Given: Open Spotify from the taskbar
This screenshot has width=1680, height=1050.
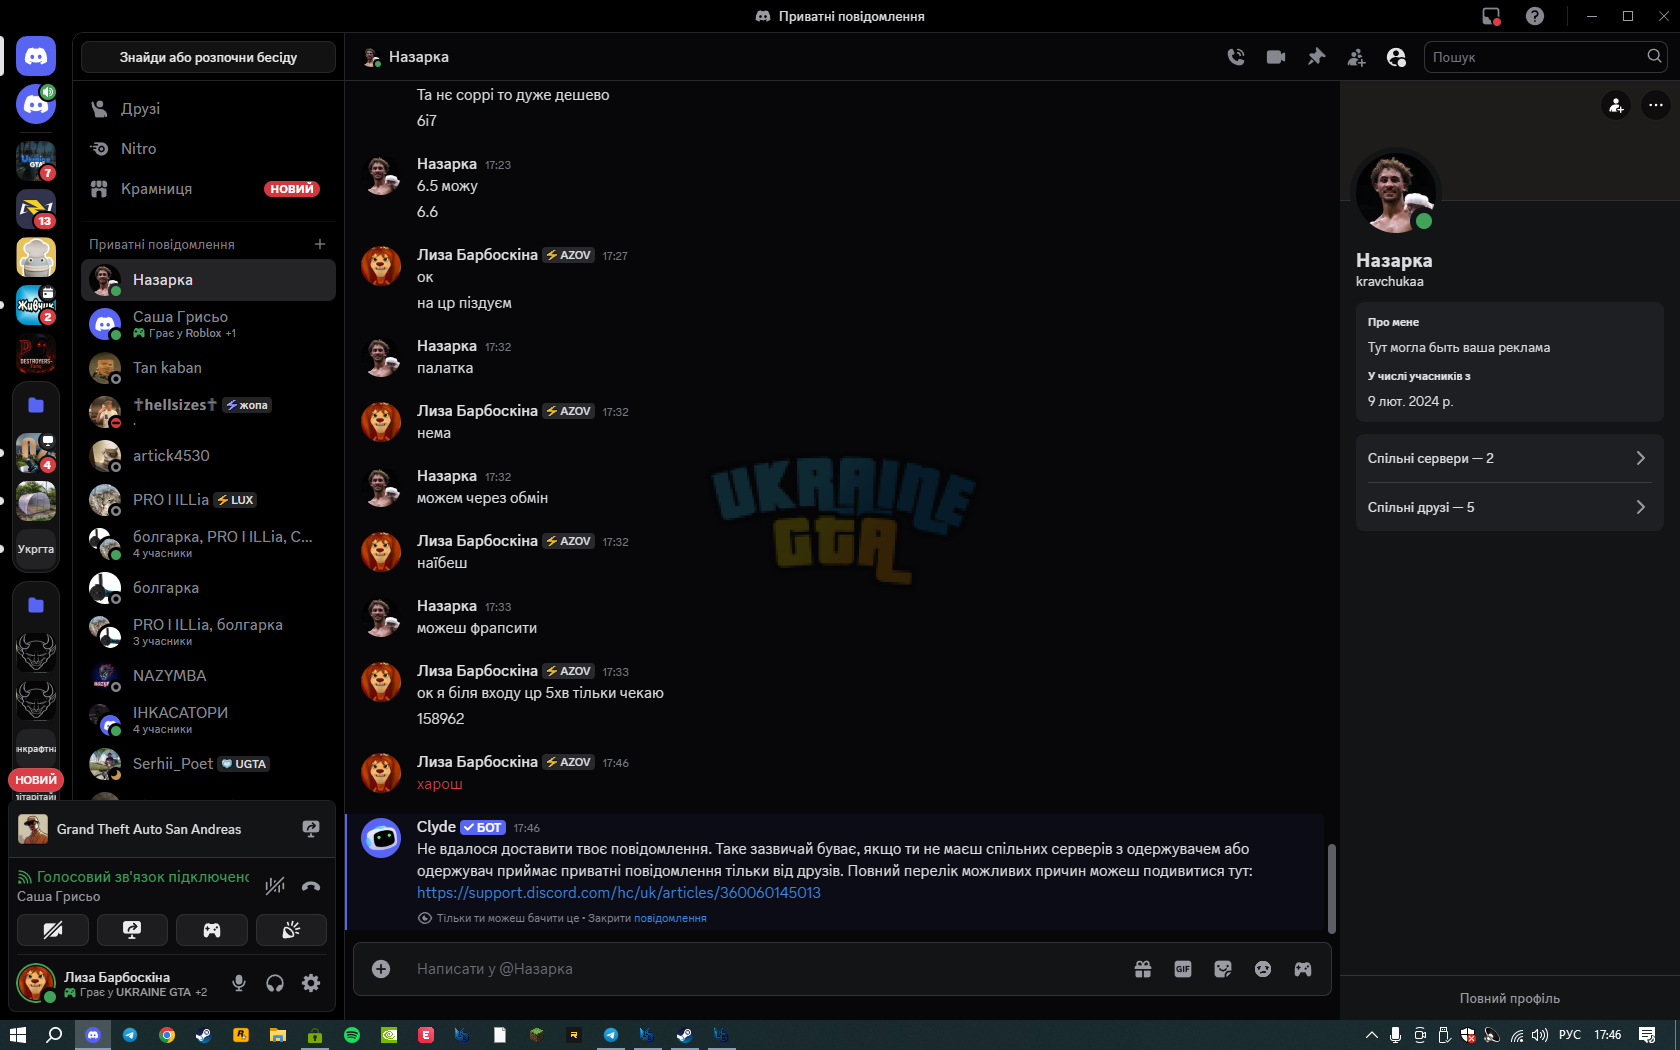Looking at the screenshot, I should click(x=352, y=1035).
